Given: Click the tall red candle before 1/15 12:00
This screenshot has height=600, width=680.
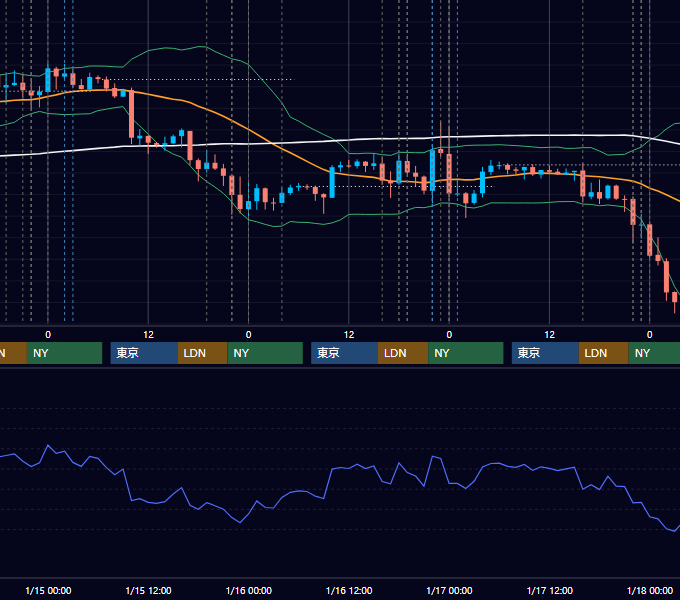Looking at the screenshot, I should (131, 114).
